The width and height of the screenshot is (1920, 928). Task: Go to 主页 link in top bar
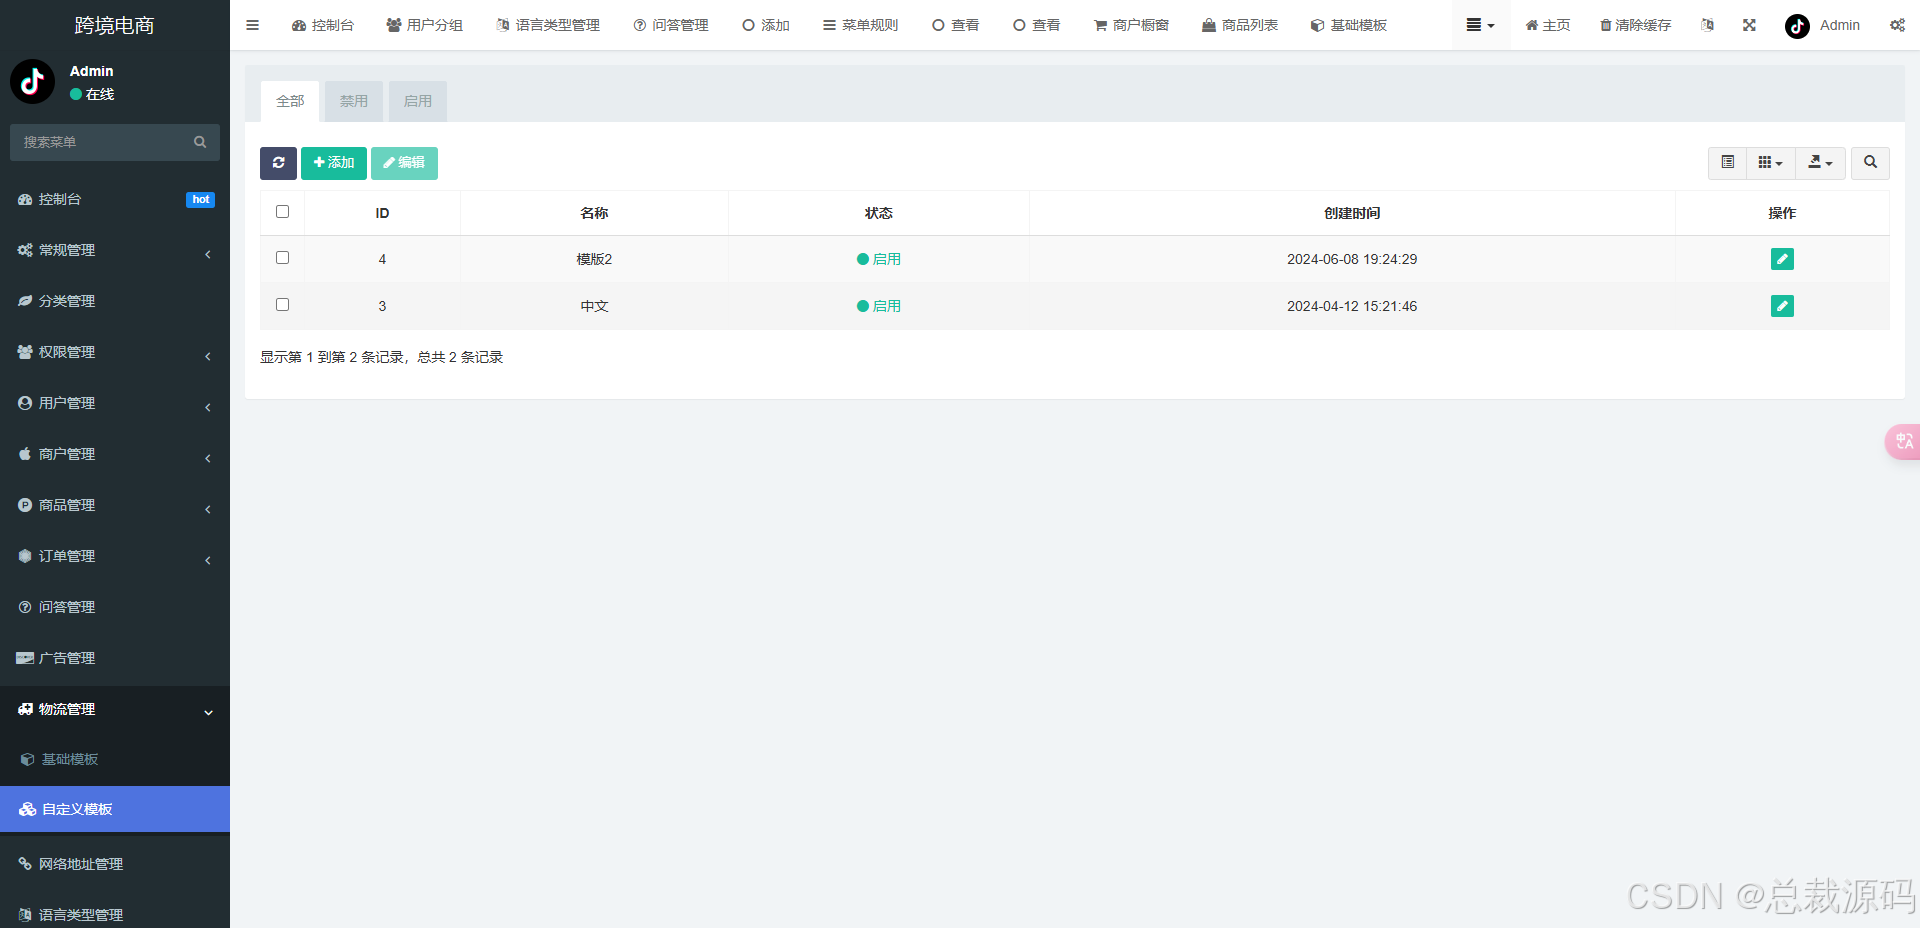[x=1548, y=25]
